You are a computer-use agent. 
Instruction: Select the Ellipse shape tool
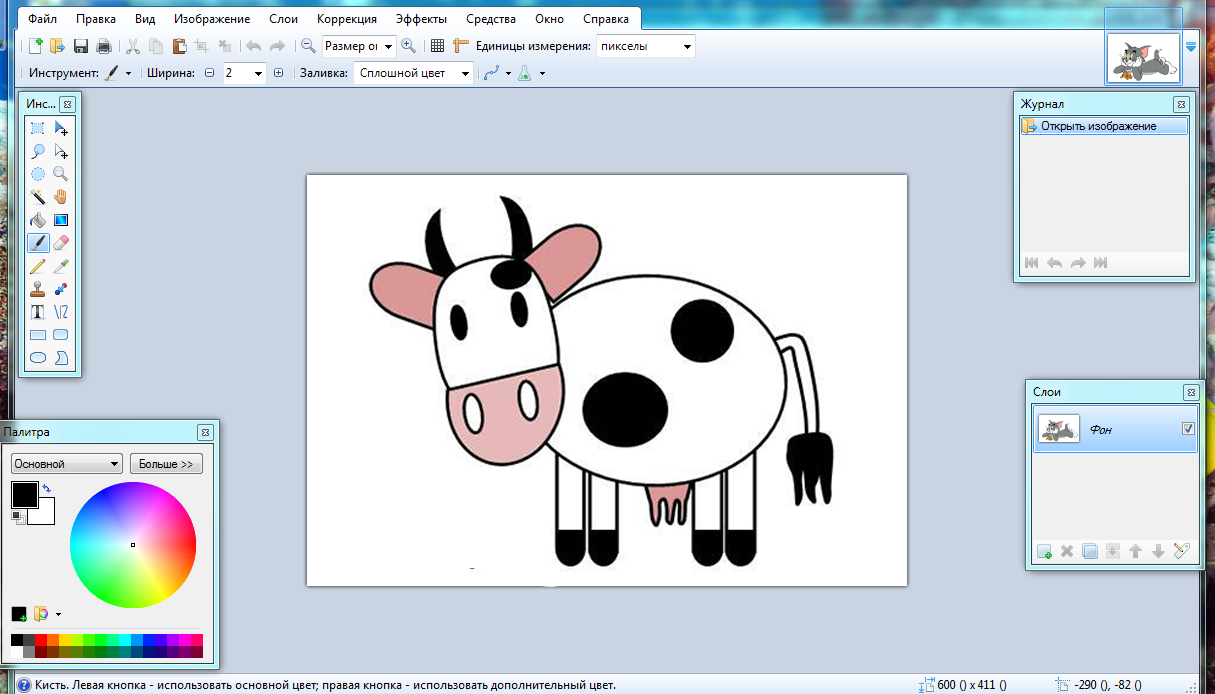click(x=37, y=358)
